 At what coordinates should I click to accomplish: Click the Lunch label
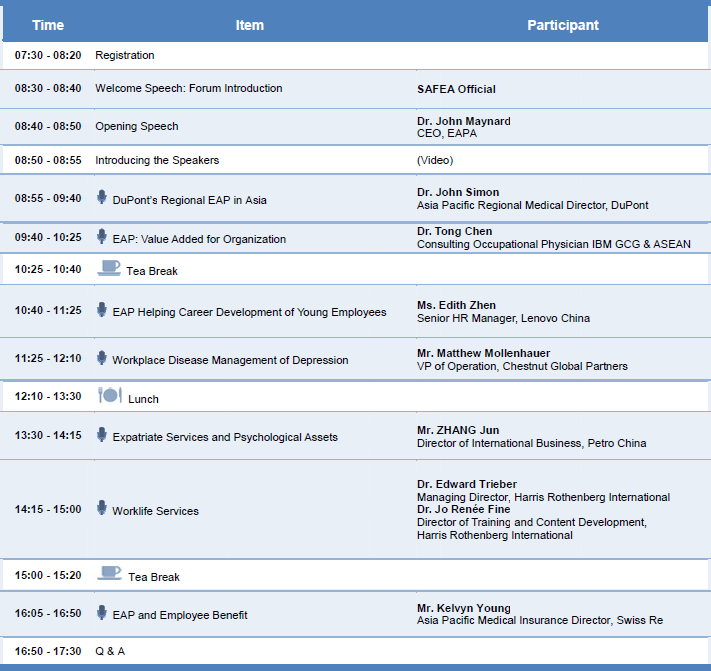[x=143, y=399]
